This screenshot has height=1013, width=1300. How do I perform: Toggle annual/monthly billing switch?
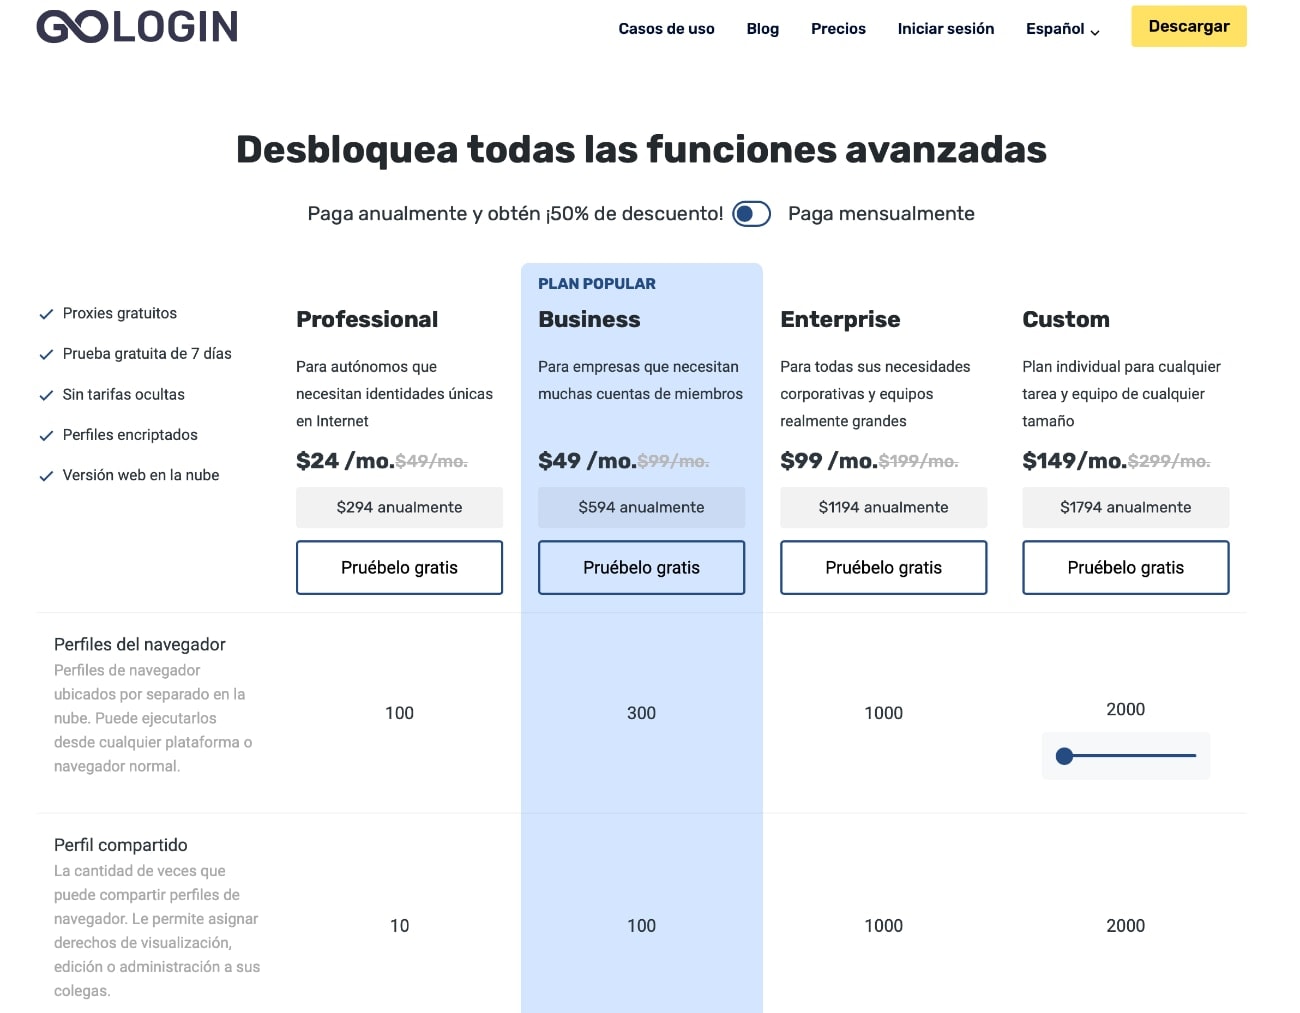coord(751,214)
